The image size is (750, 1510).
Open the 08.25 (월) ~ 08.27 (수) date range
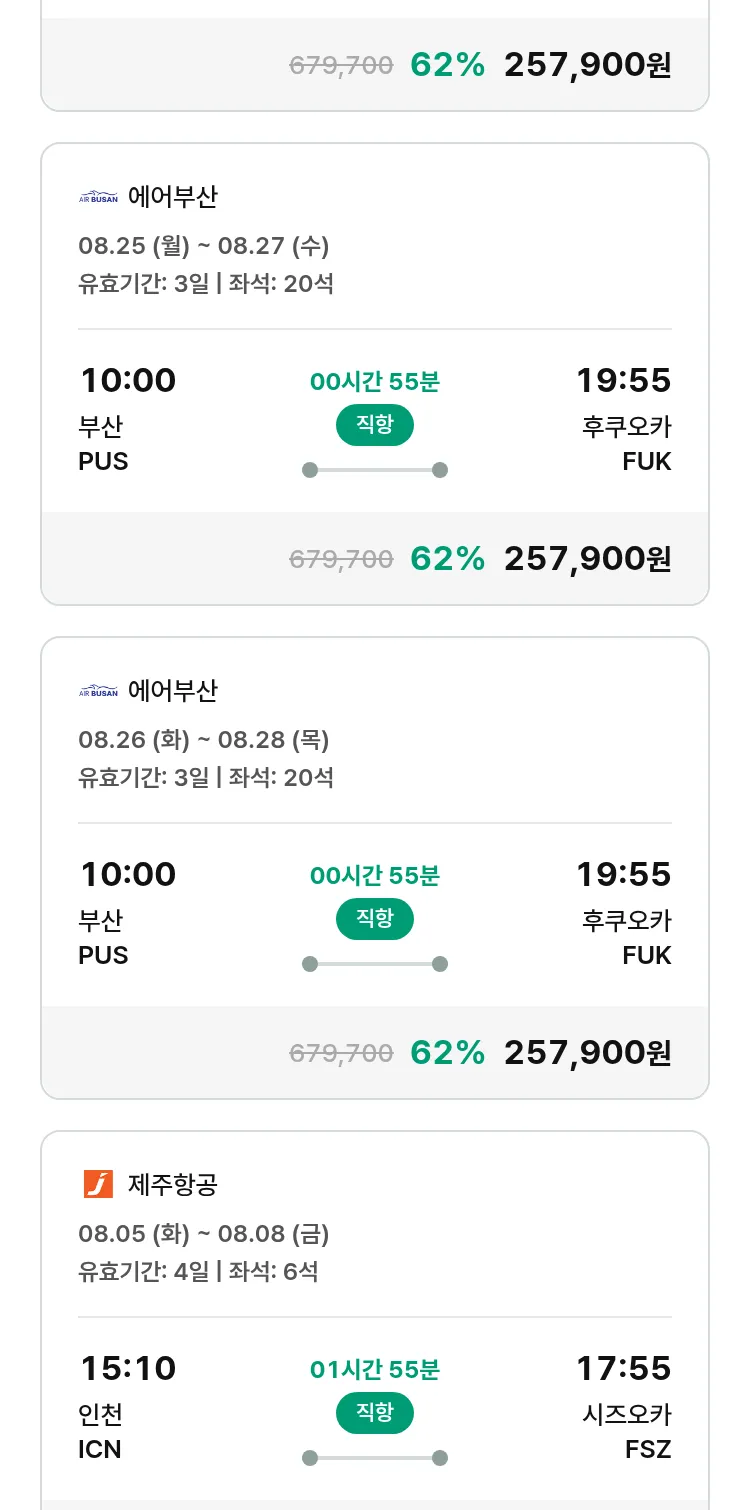click(x=204, y=246)
